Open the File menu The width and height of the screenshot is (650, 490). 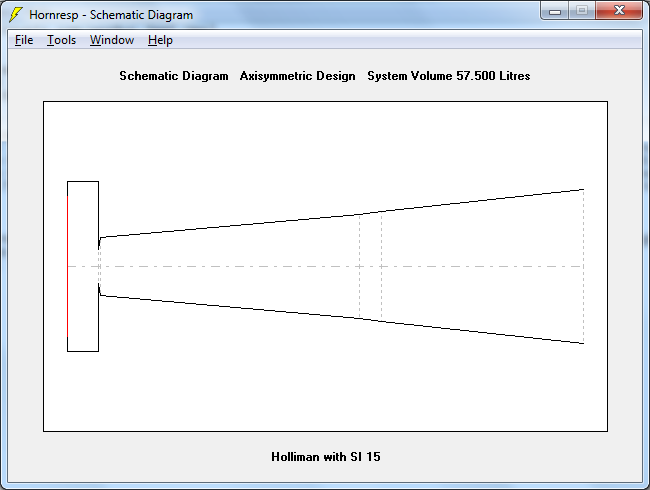pos(24,40)
